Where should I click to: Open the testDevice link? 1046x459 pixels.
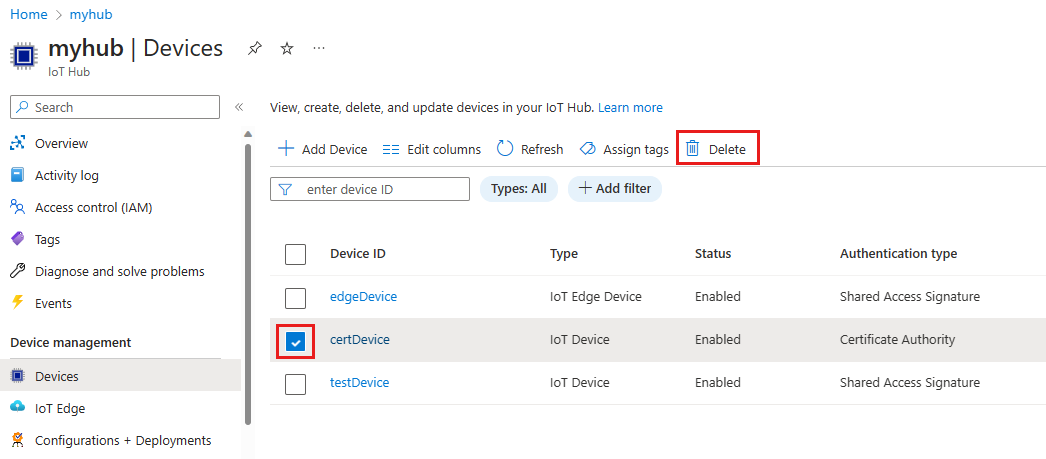359,382
